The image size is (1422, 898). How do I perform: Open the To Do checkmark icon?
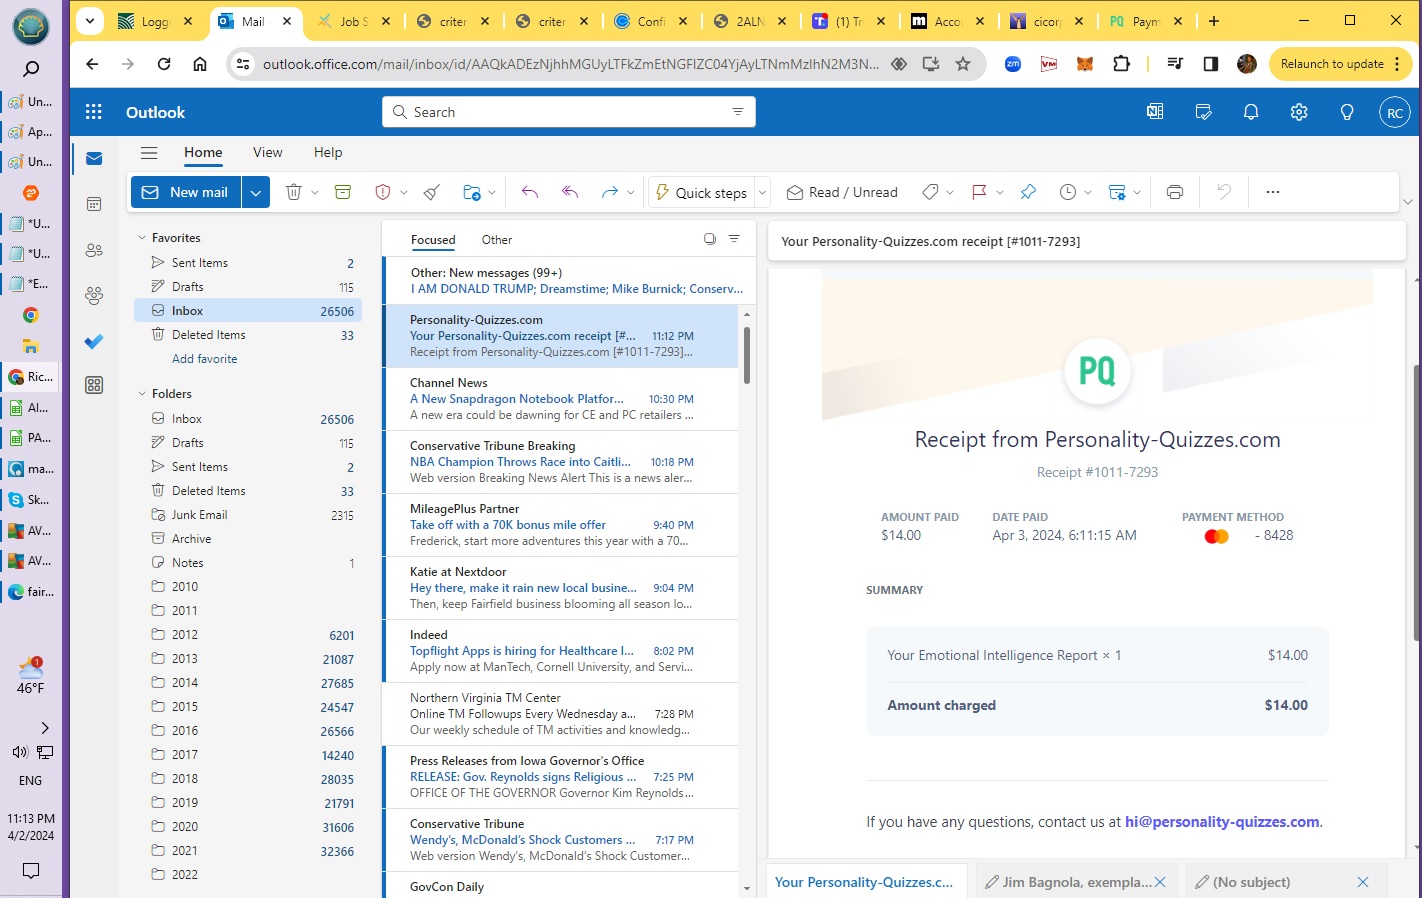pos(94,341)
